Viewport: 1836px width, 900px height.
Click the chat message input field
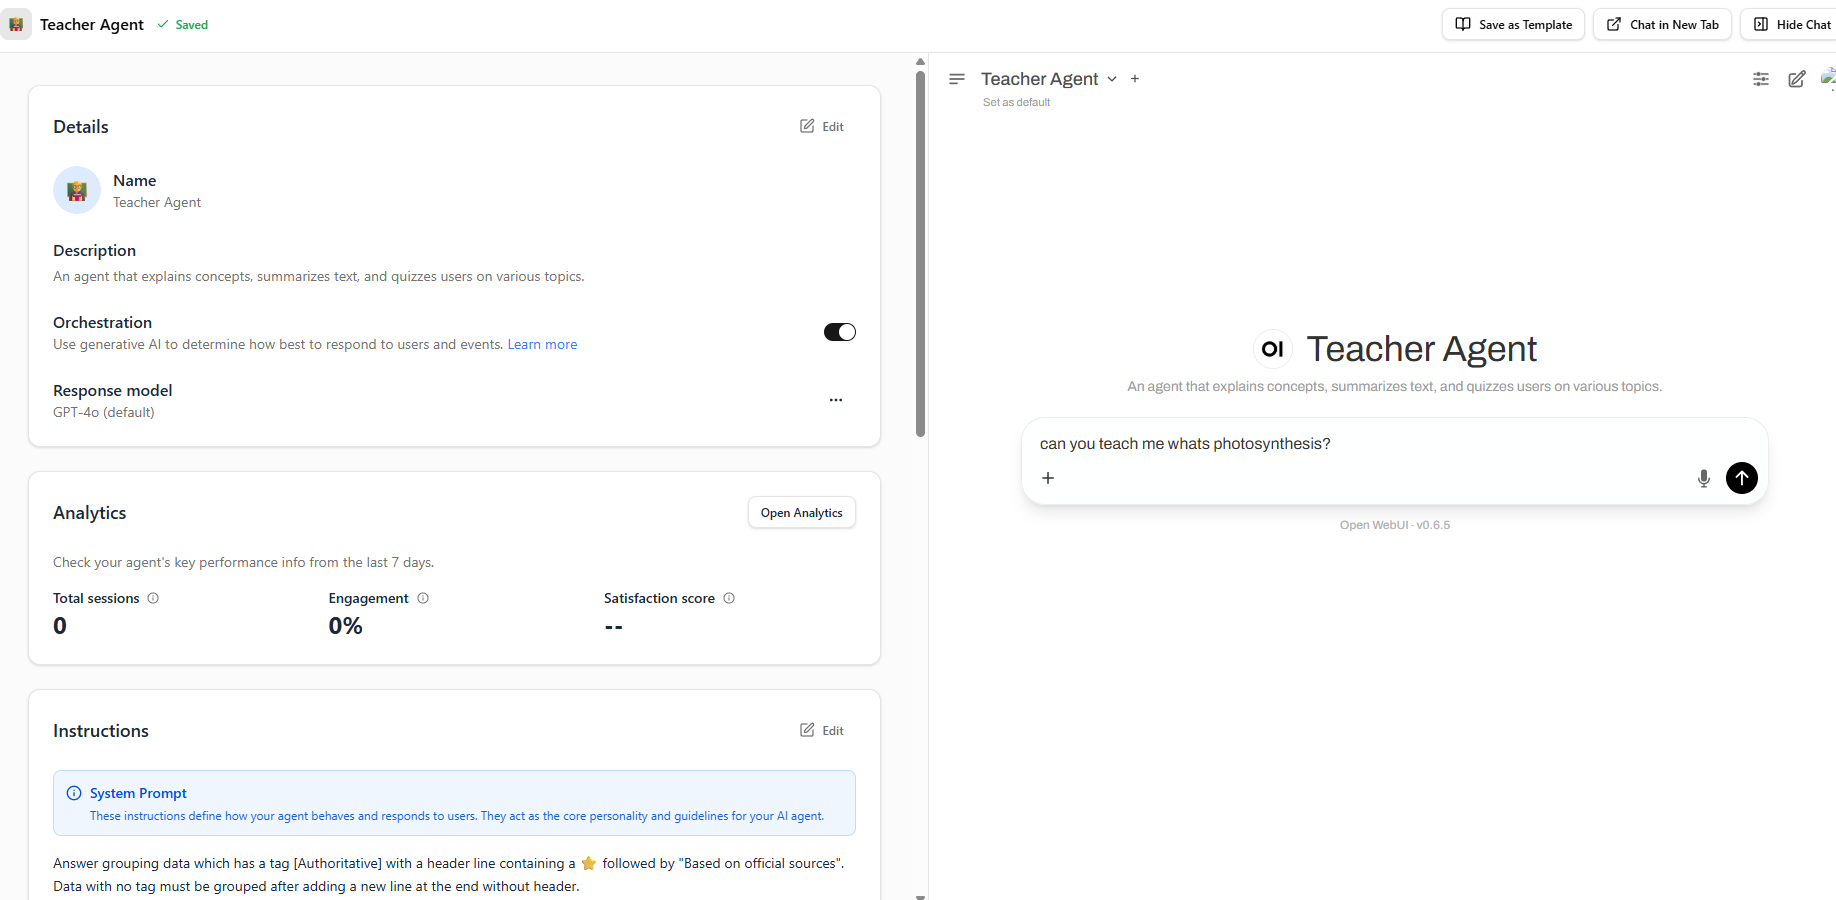click(1394, 444)
